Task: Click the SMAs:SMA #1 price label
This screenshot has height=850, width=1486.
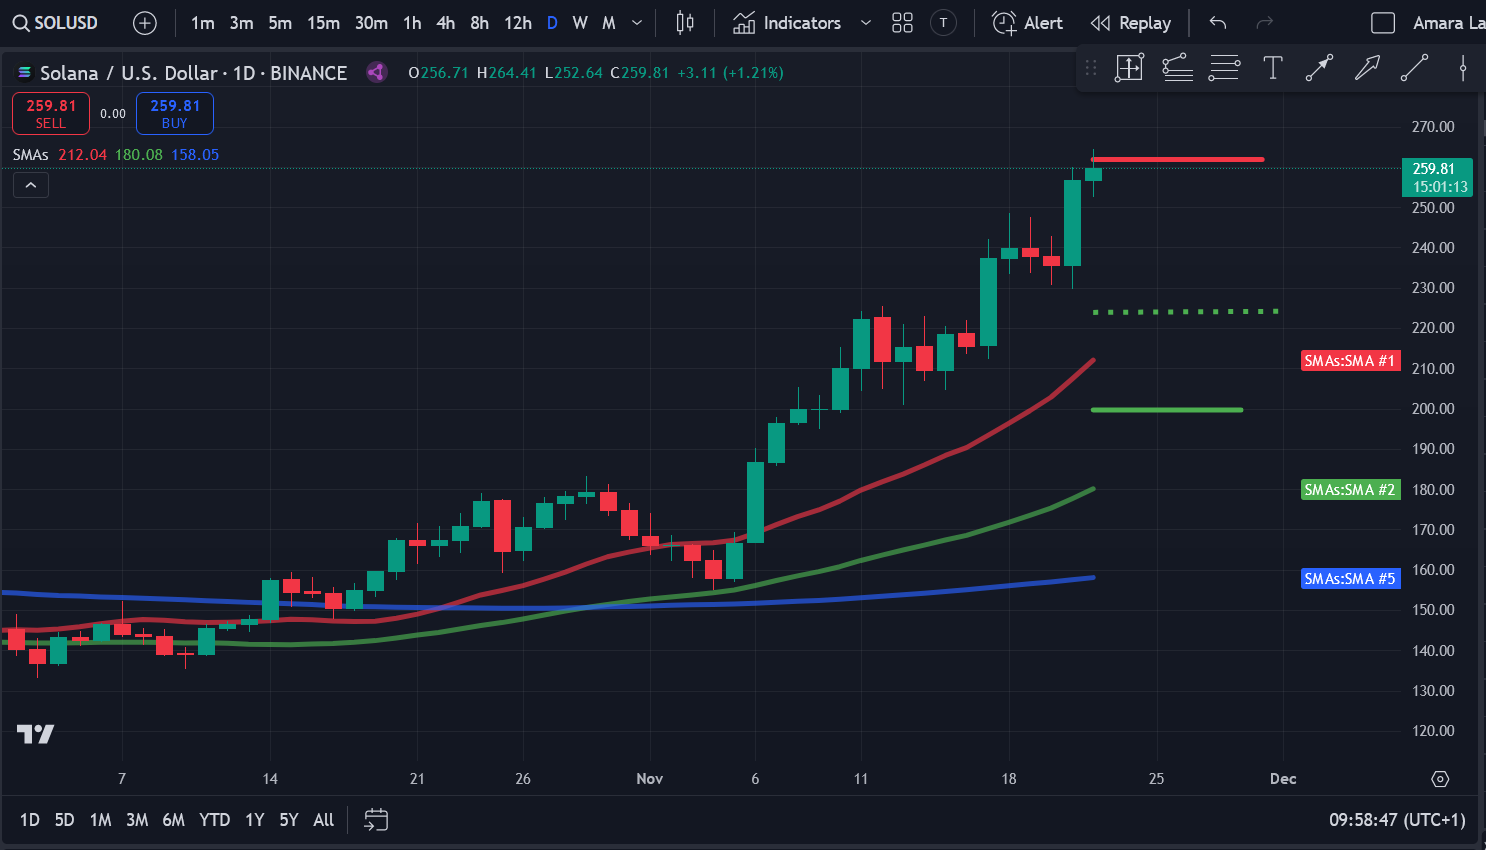Action: tap(1350, 361)
